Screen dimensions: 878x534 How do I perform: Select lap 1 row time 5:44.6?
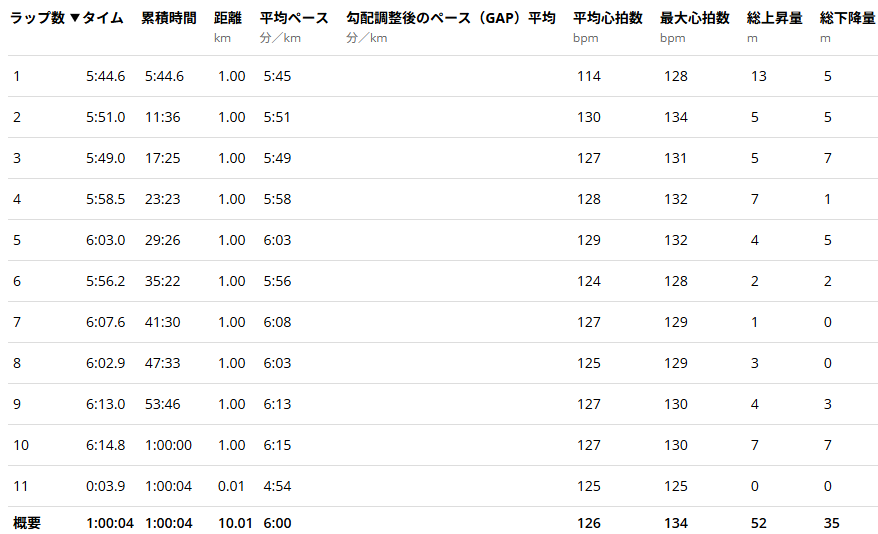pos(105,76)
